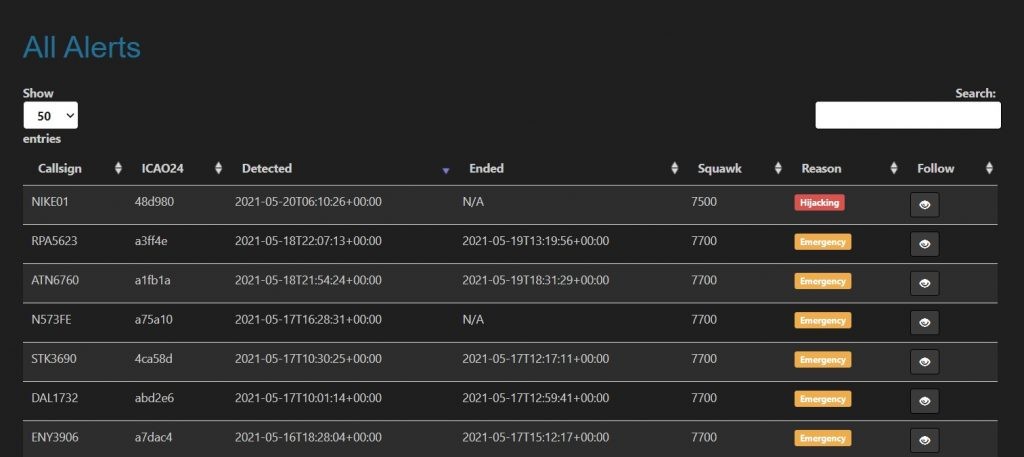This screenshot has height=457, width=1024.
Task: Open the Show 50 entries dropdown
Action: click(51, 116)
